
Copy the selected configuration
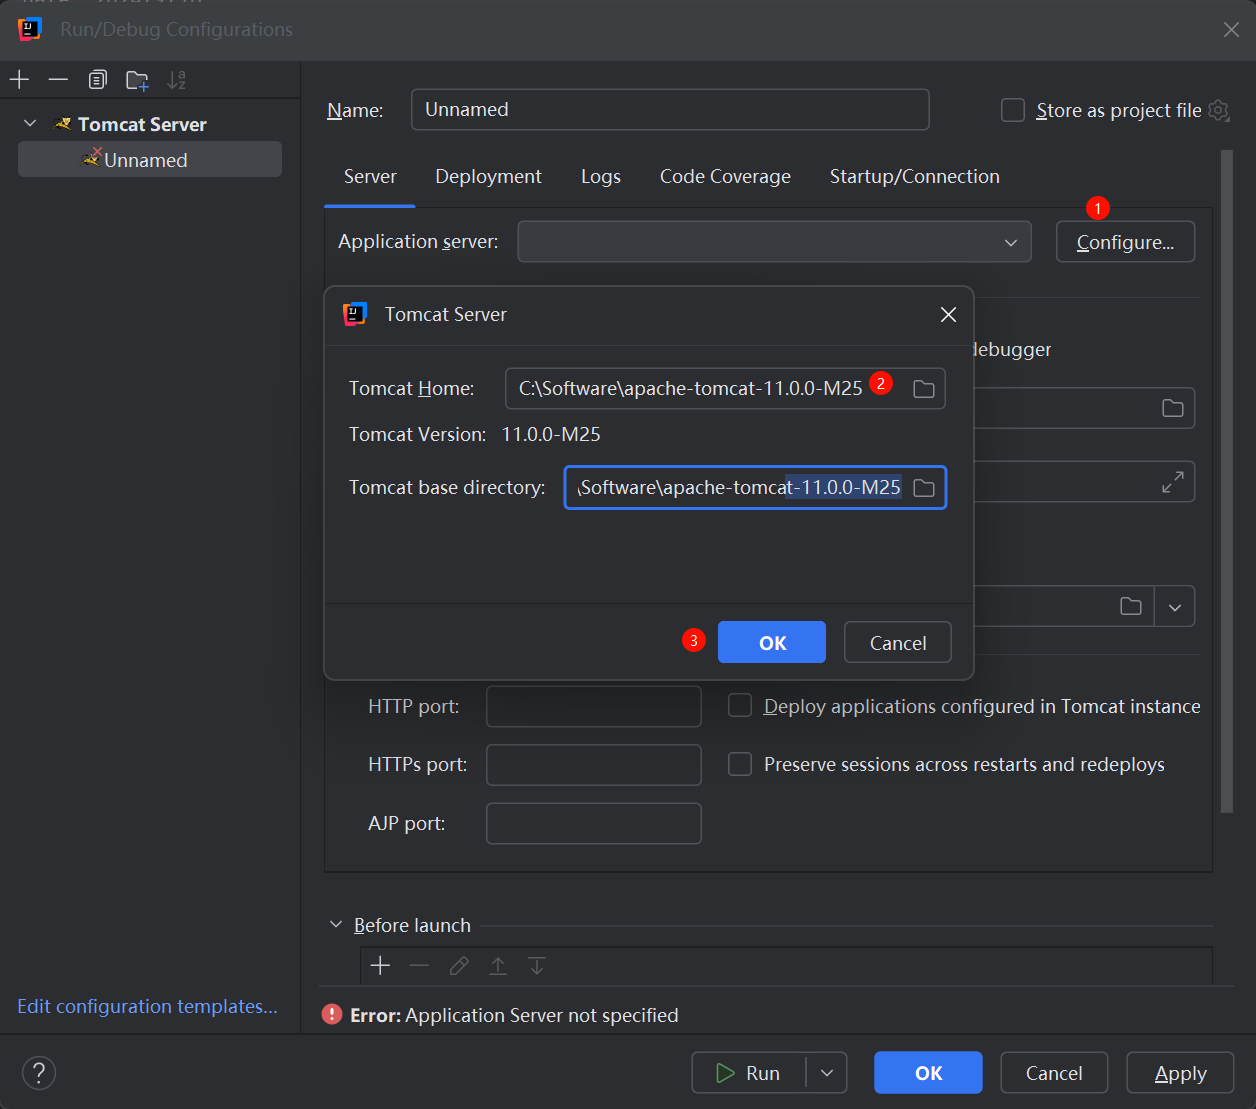pos(97,80)
